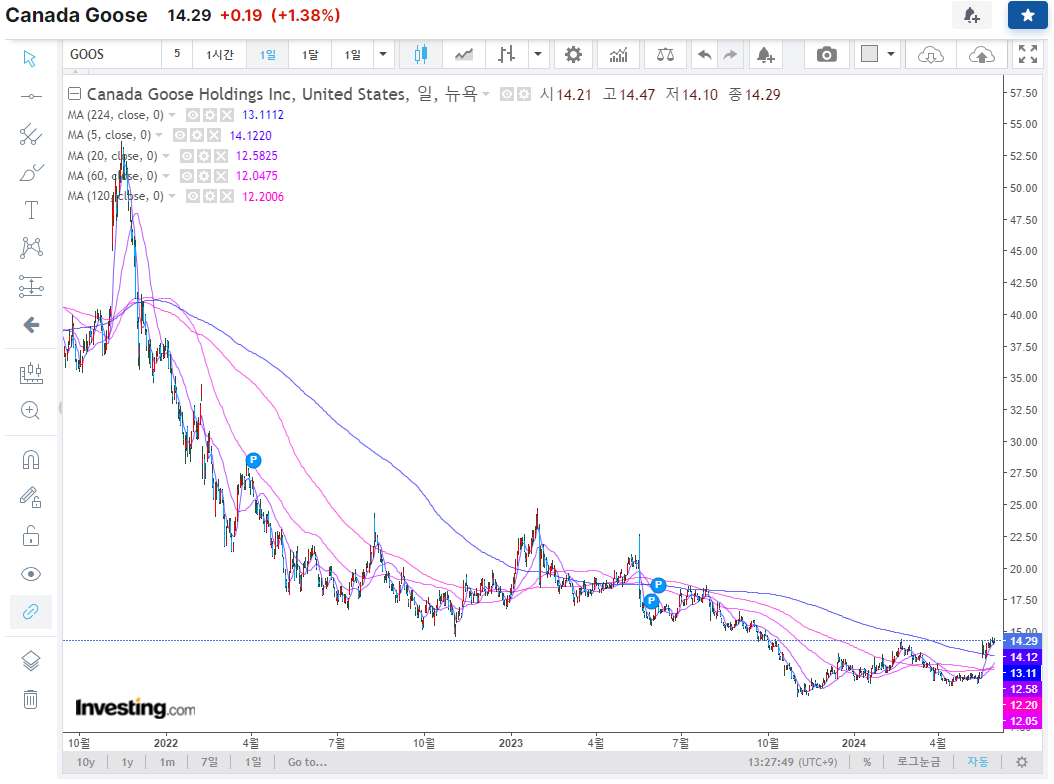Toggle 자동 auto scale
Image resolution: width=1054 pixels, height=784 pixels.
coord(978,762)
